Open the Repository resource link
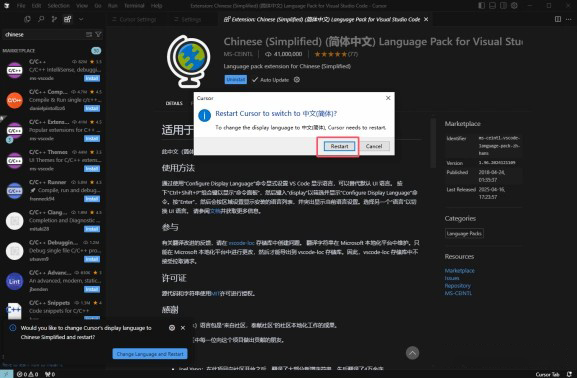The image size is (578, 378). [x=457, y=286]
